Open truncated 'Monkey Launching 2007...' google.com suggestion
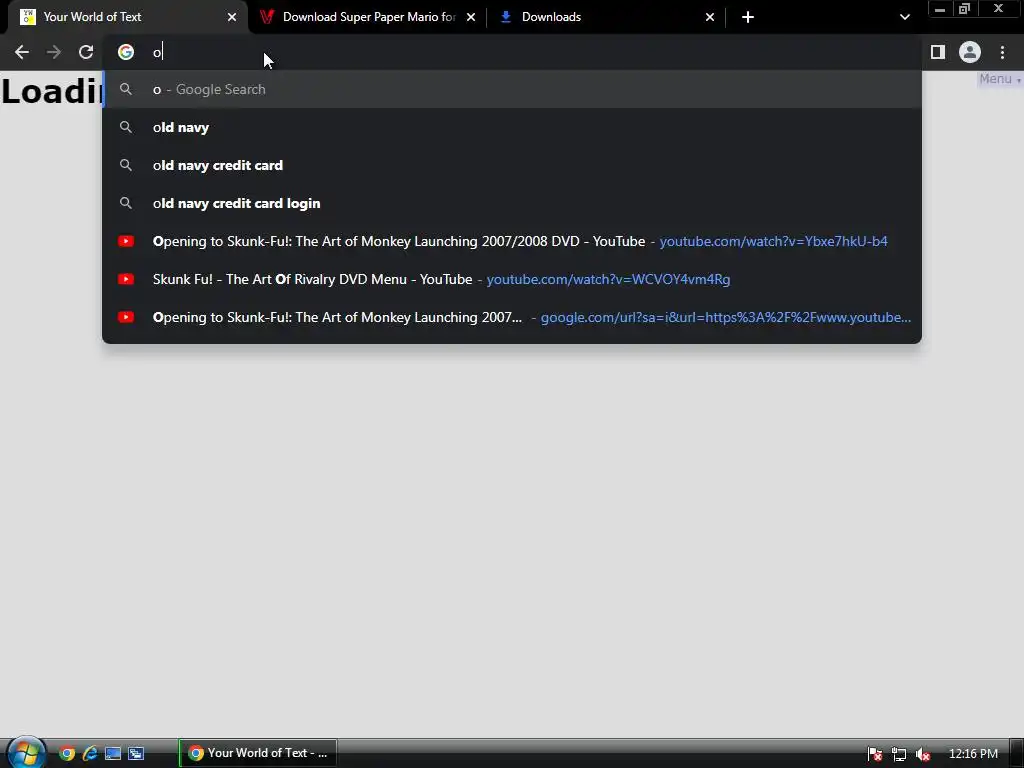The width and height of the screenshot is (1024, 768). (x=512, y=317)
